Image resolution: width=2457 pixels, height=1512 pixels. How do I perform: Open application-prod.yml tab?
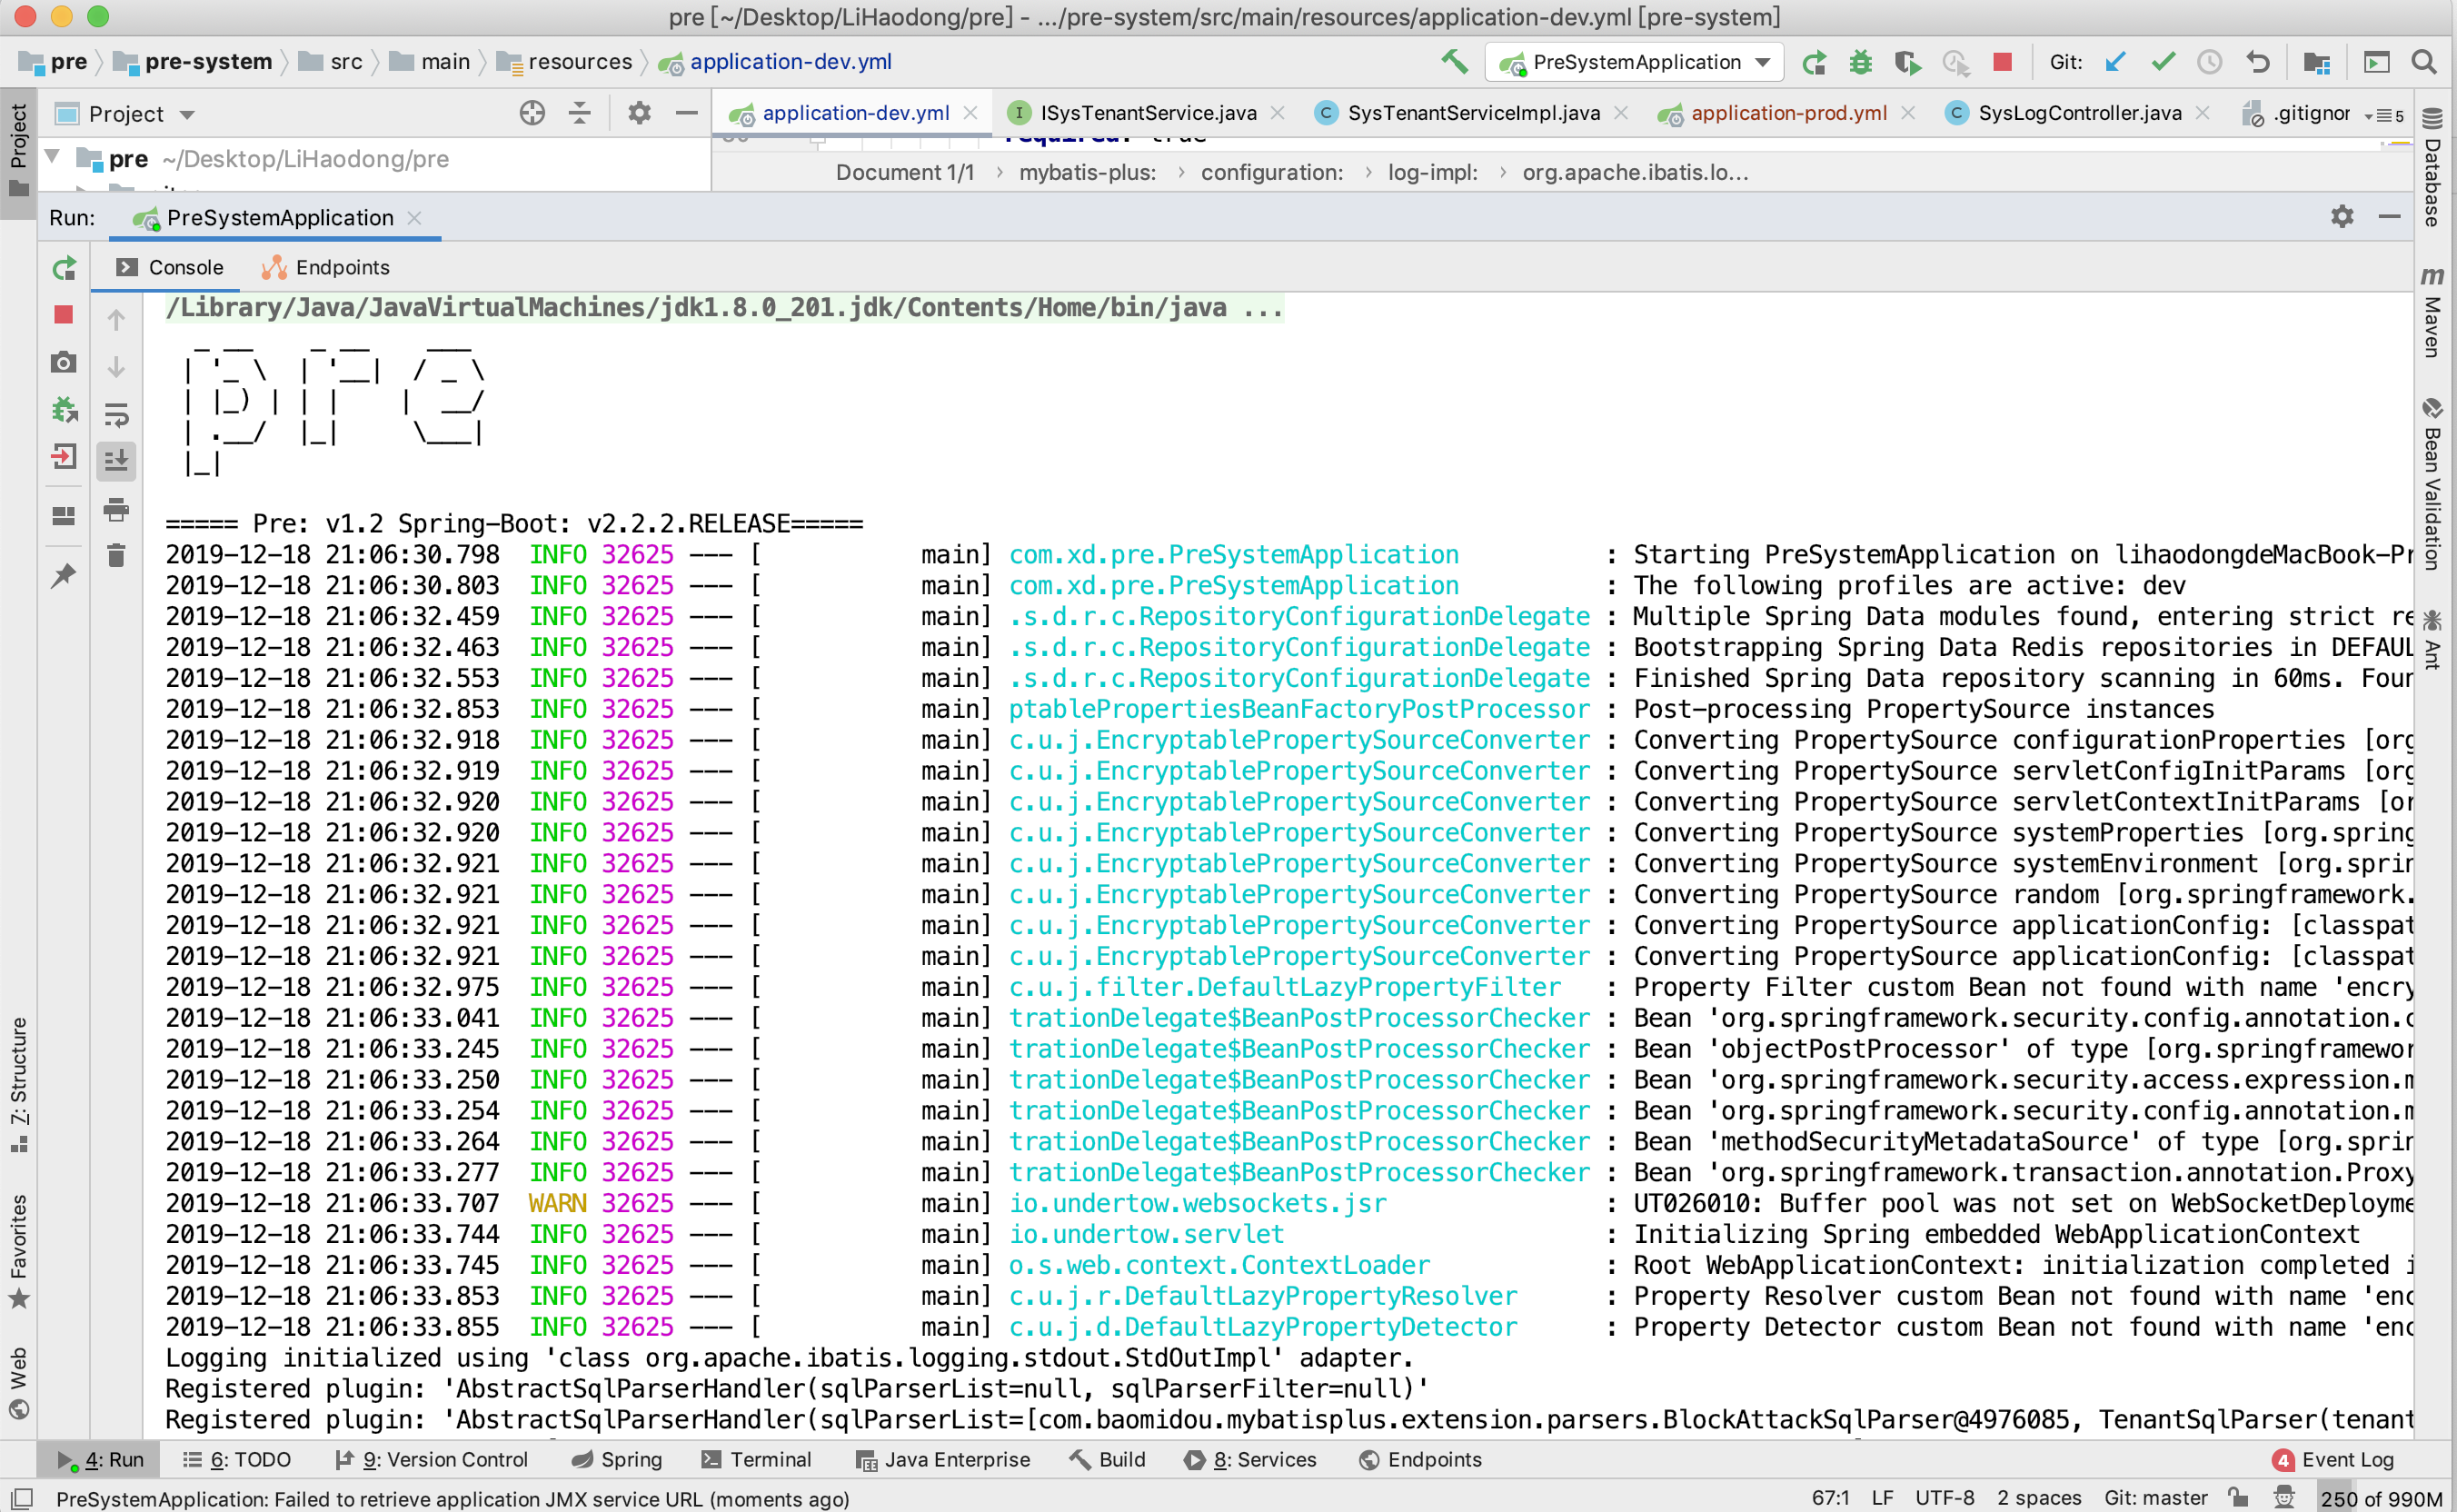point(1787,113)
